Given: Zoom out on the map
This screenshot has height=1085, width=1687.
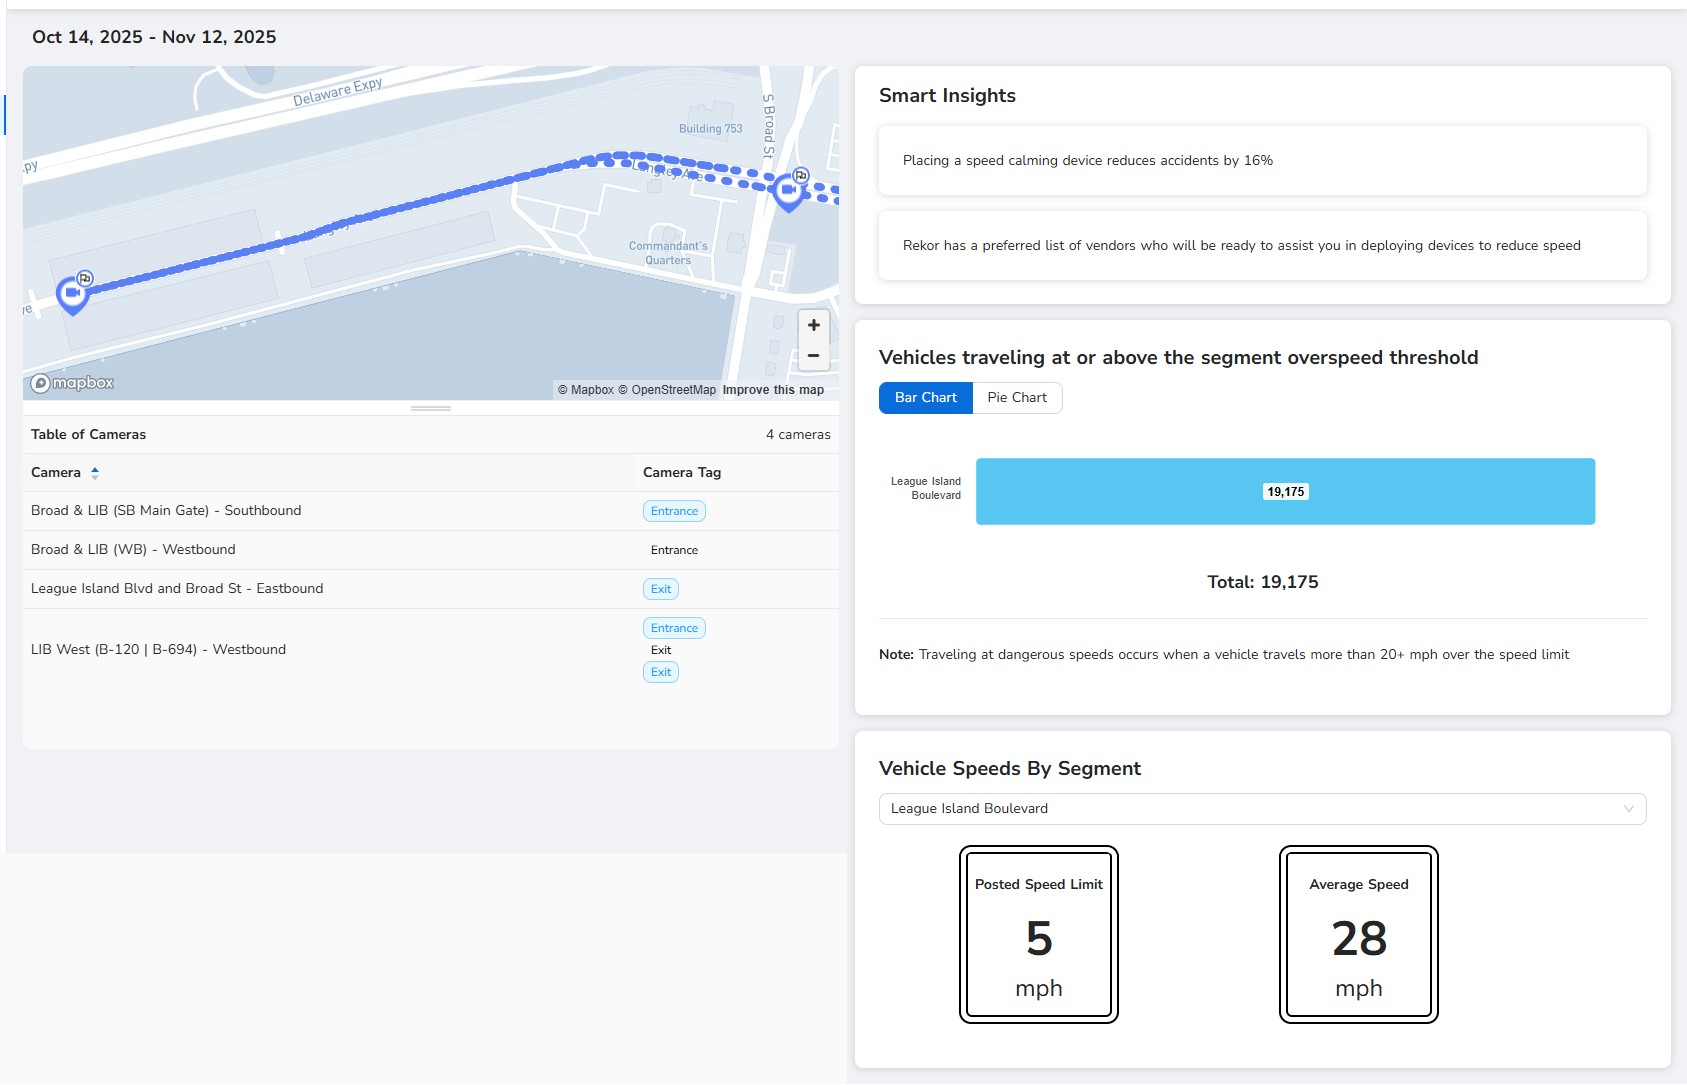Looking at the screenshot, I should click(813, 356).
